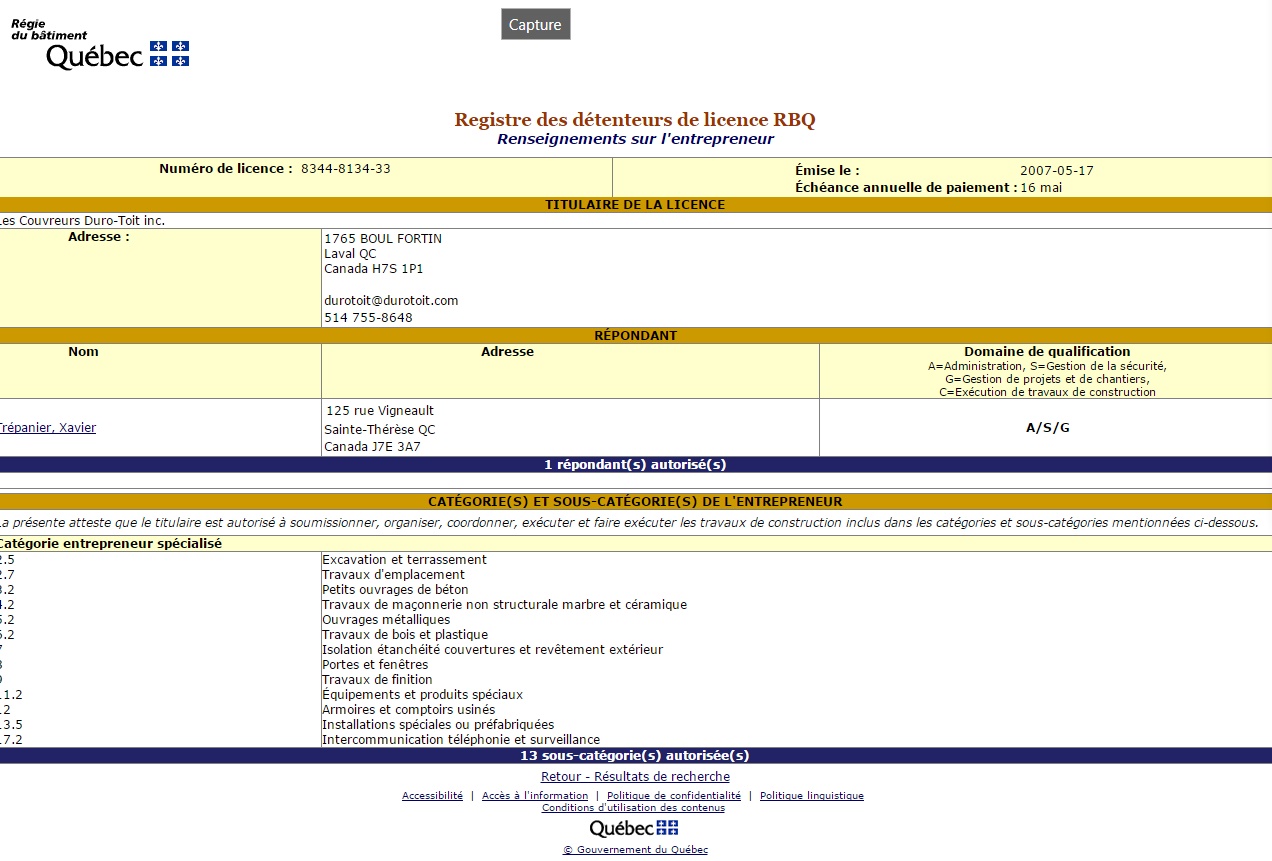Screen dimensions: 1272x861
Task: Click the Armoires et comptoirs usinés row
Action: click(636, 710)
